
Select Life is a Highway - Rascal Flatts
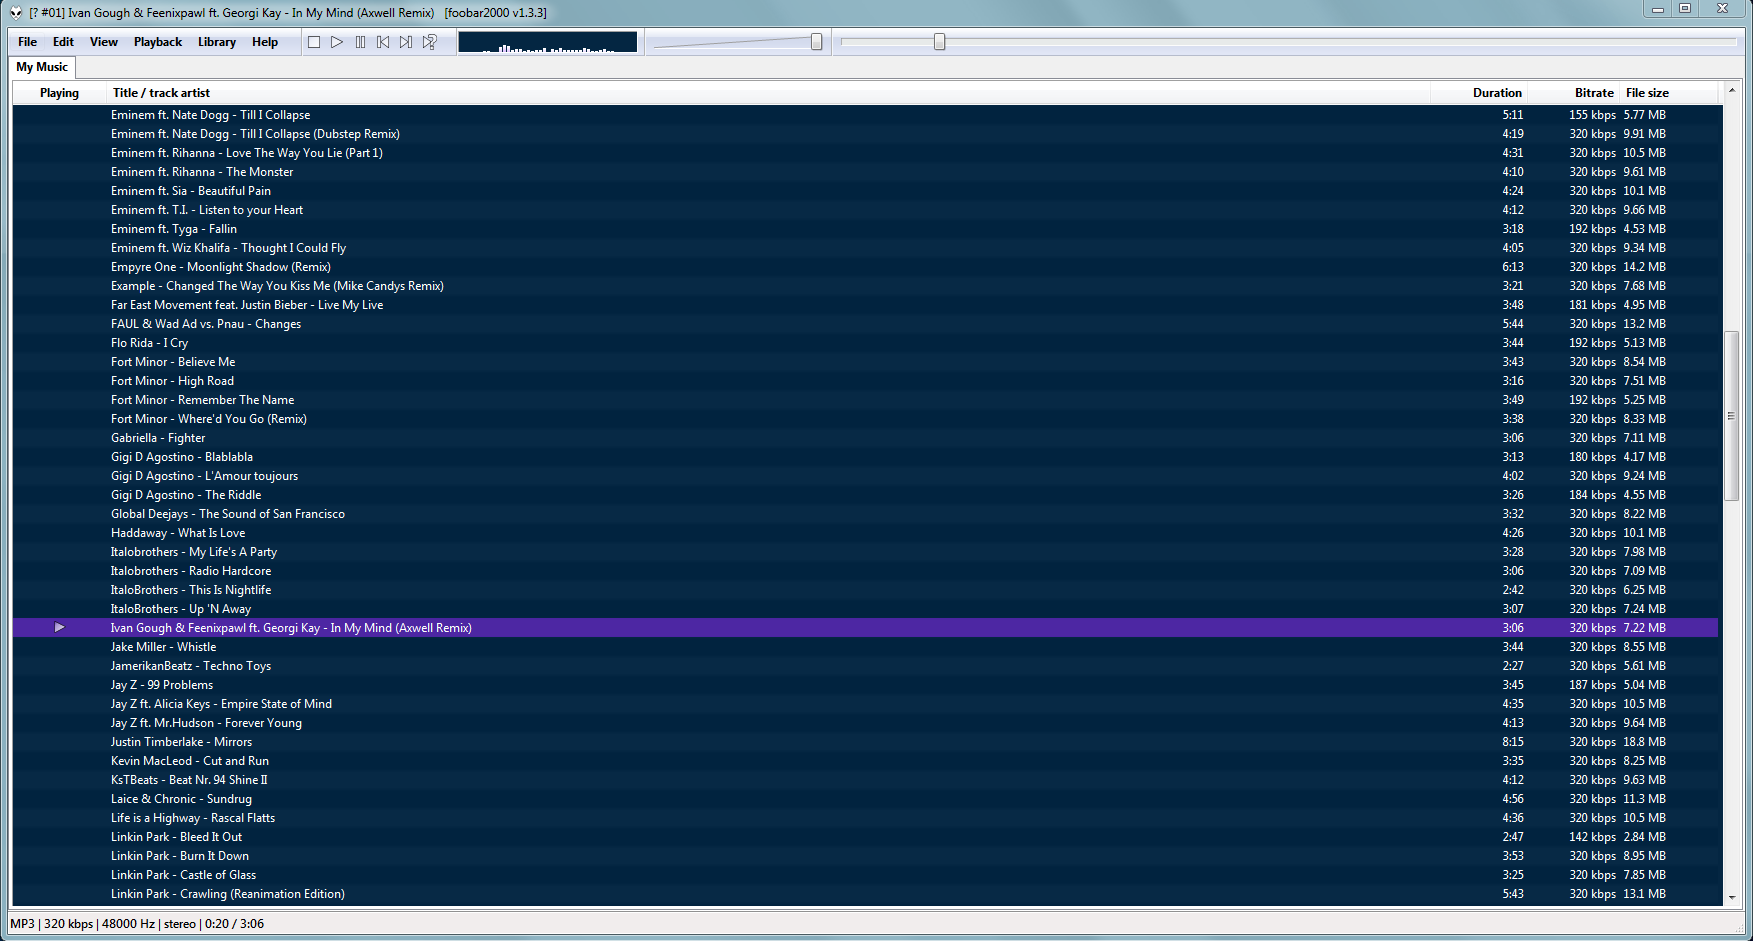pyautogui.click(x=865, y=818)
